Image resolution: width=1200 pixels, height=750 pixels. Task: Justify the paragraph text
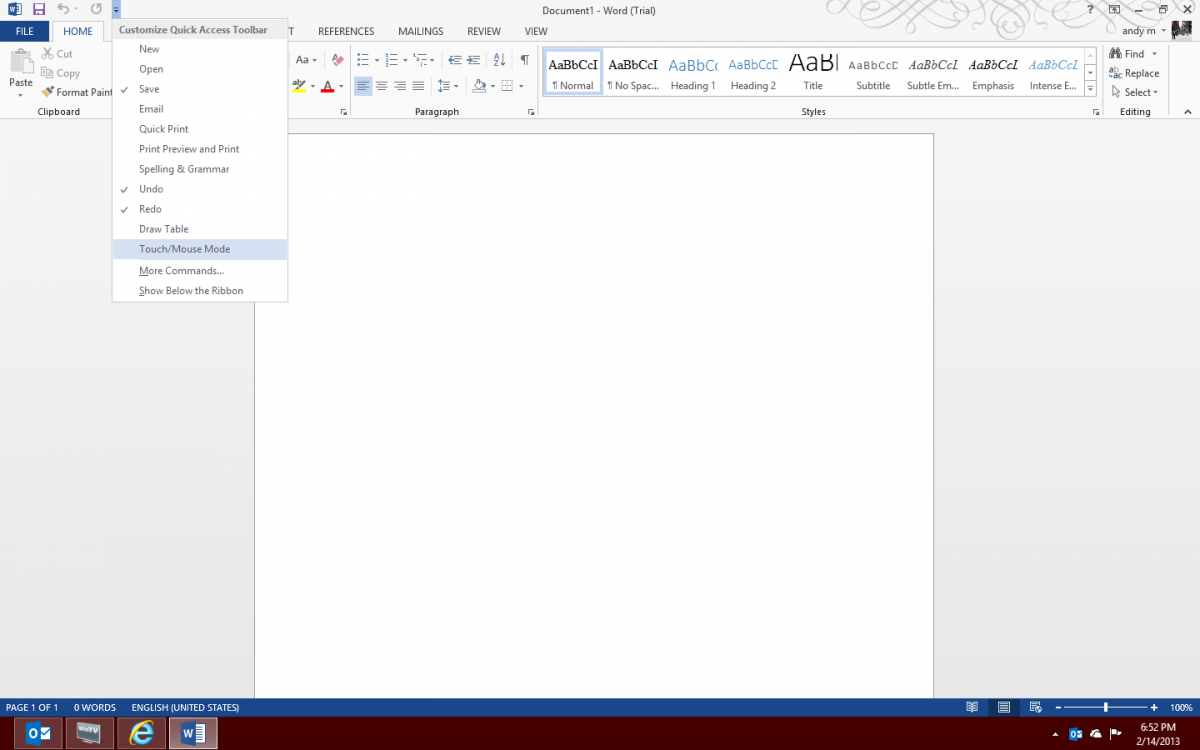click(x=418, y=86)
